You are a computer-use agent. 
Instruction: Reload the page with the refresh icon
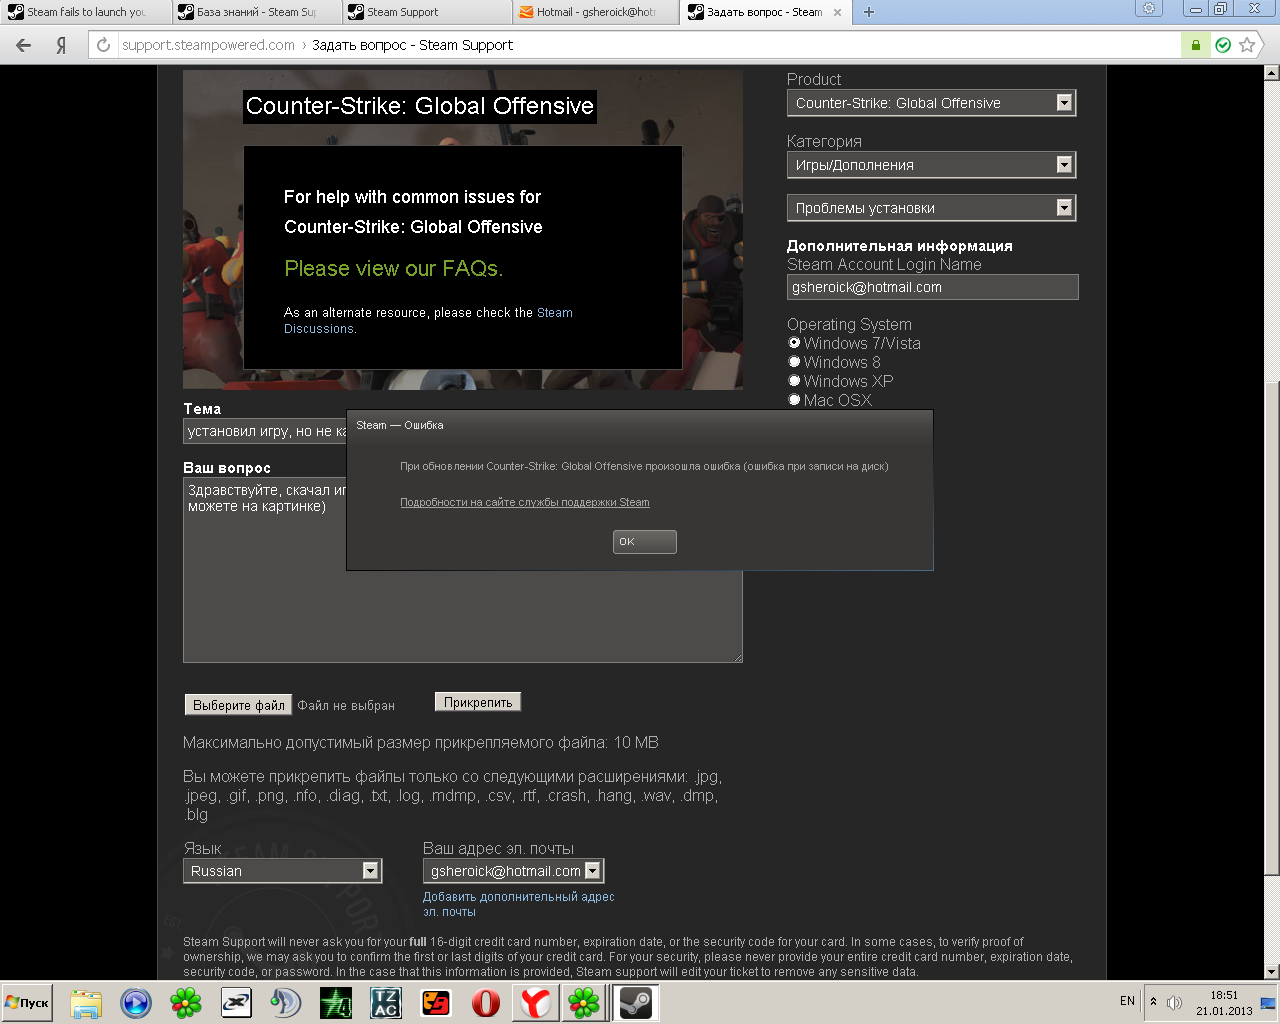point(103,45)
